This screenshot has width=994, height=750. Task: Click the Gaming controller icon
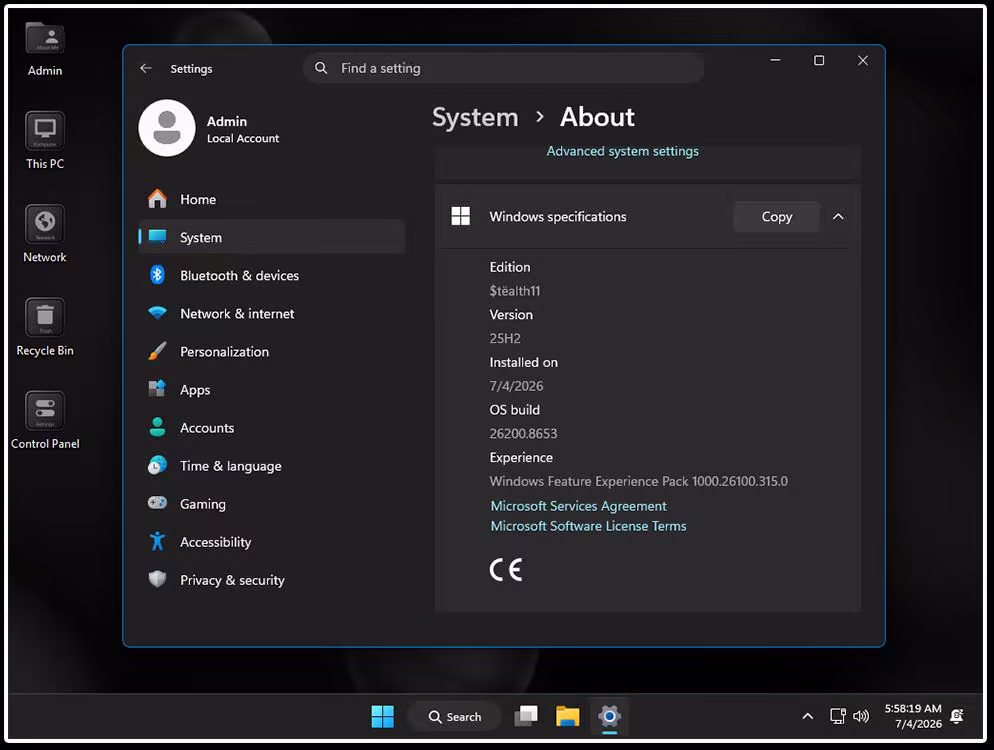[157, 503]
